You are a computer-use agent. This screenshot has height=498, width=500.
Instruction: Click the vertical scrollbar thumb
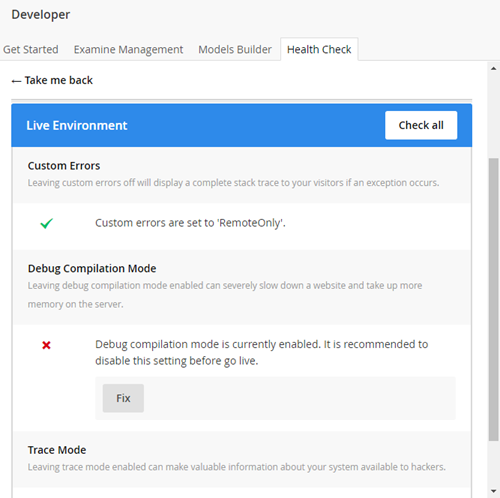[494, 299]
